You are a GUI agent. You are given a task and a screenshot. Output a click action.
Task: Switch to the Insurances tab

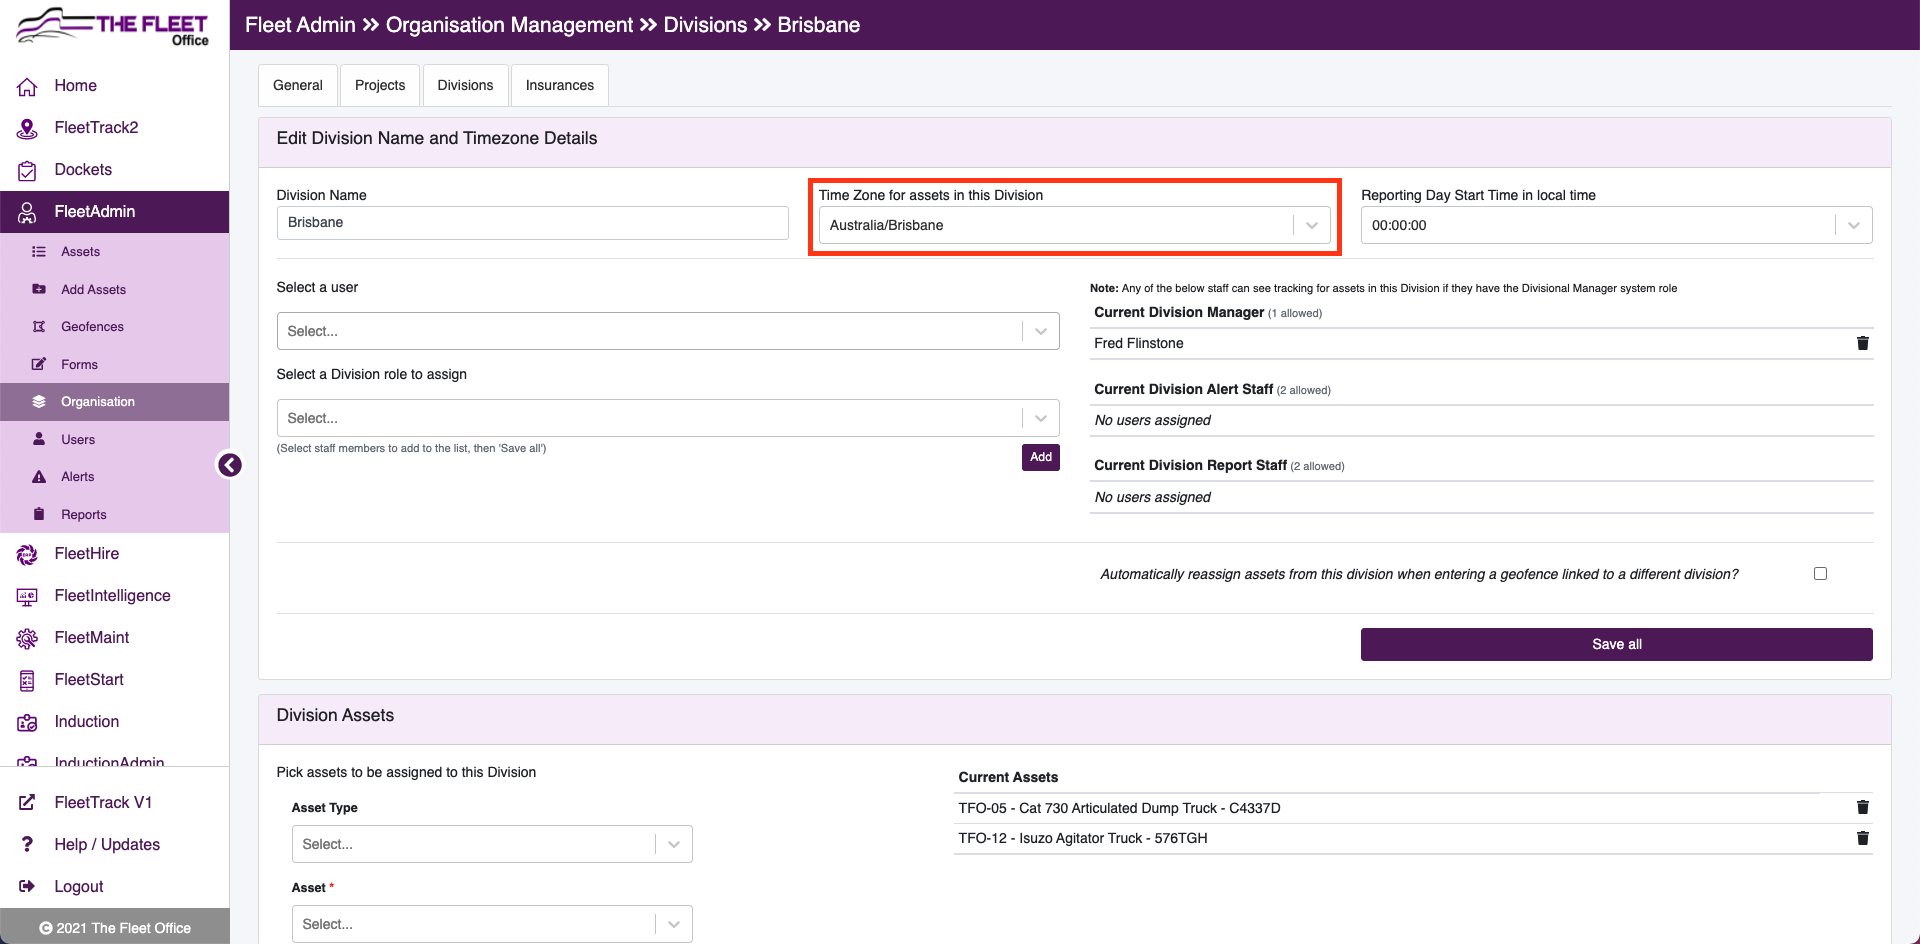tap(560, 85)
